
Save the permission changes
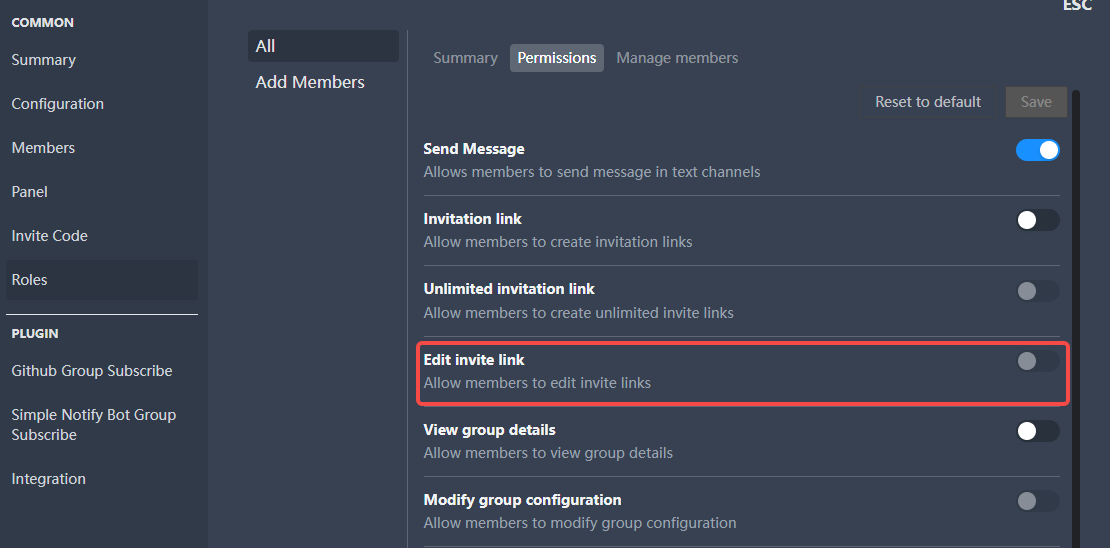coord(1036,102)
